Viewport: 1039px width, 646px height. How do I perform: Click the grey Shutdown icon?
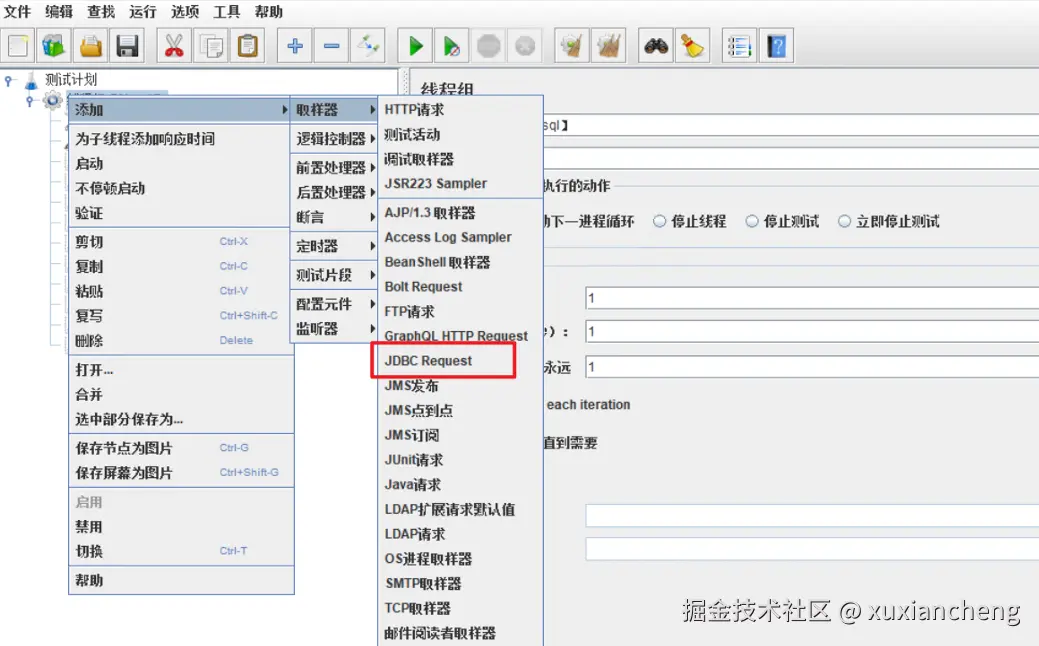(x=525, y=46)
